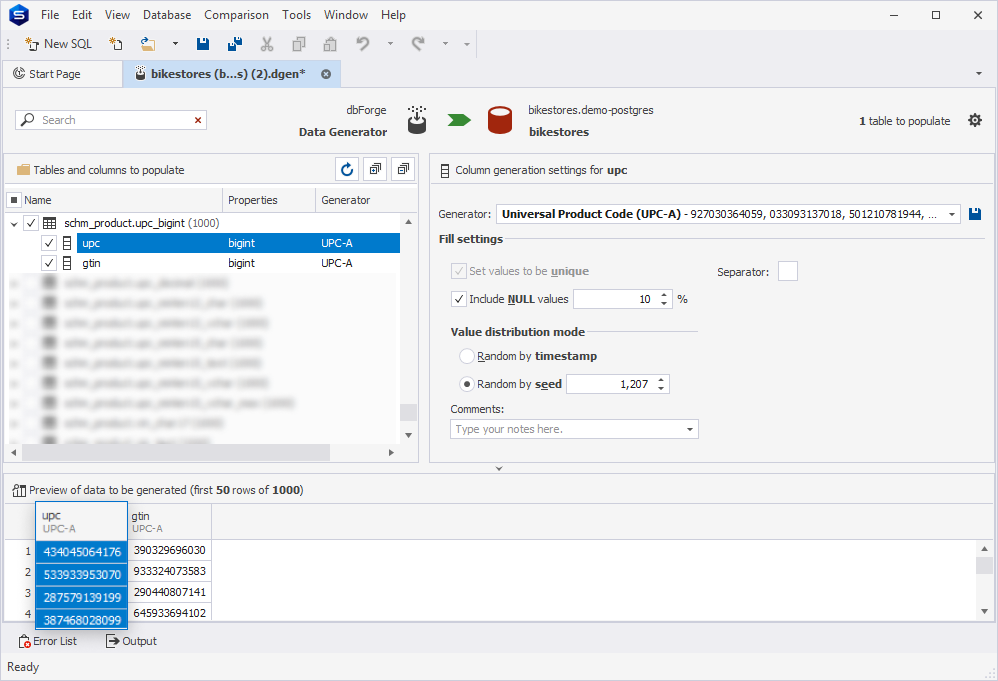Uncheck the gtin column checkbox
Screen dimensions: 998x681
[x=49, y=263]
